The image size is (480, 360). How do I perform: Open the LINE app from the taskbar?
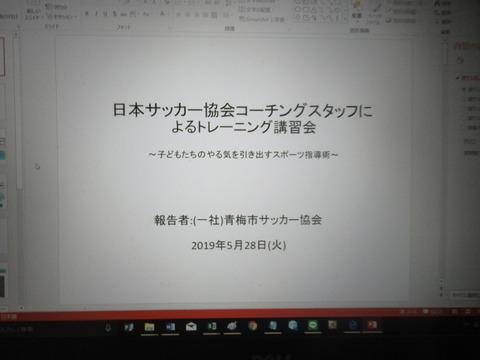pos(312,325)
